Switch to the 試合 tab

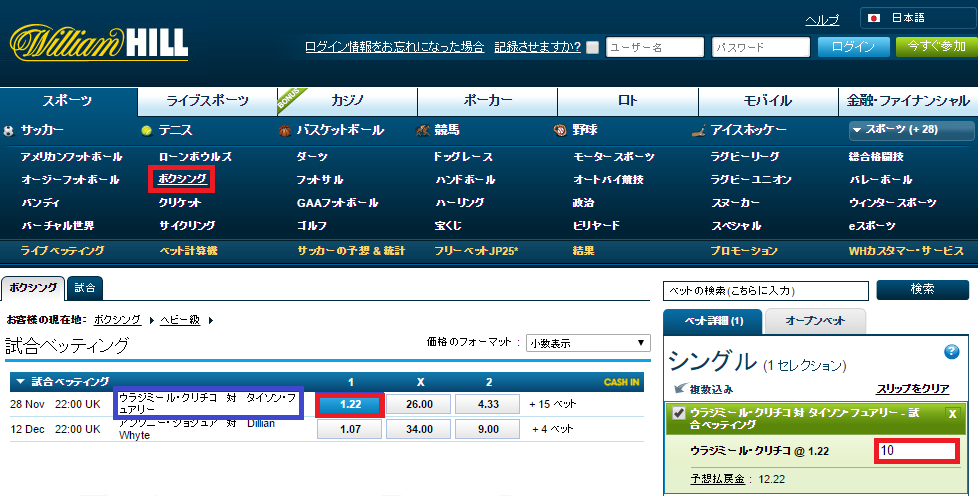point(85,288)
